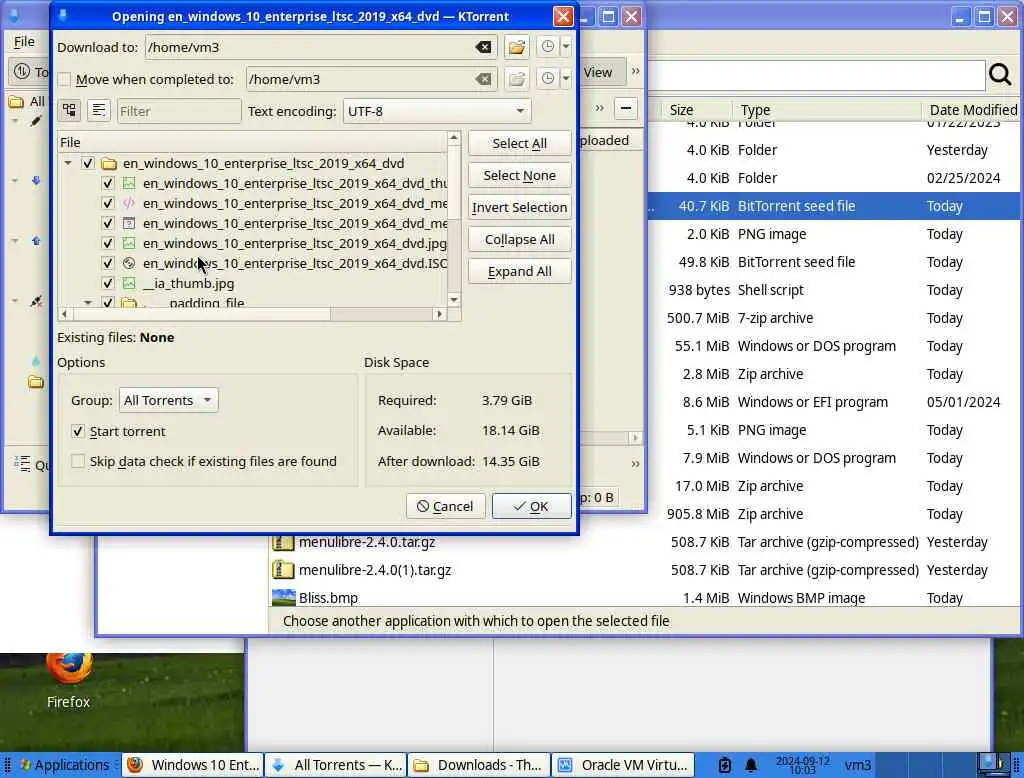Image resolution: width=1024 pixels, height=778 pixels.
Task: Open the View menu in file manager
Action: click(598, 73)
